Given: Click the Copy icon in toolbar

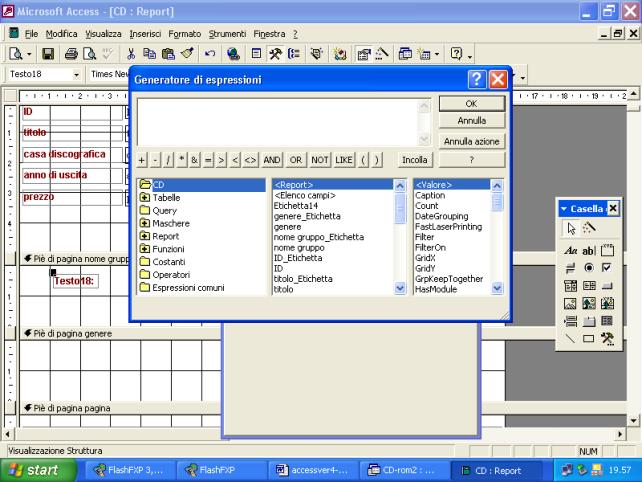Looking at the screenshot, I should point(149,54).
